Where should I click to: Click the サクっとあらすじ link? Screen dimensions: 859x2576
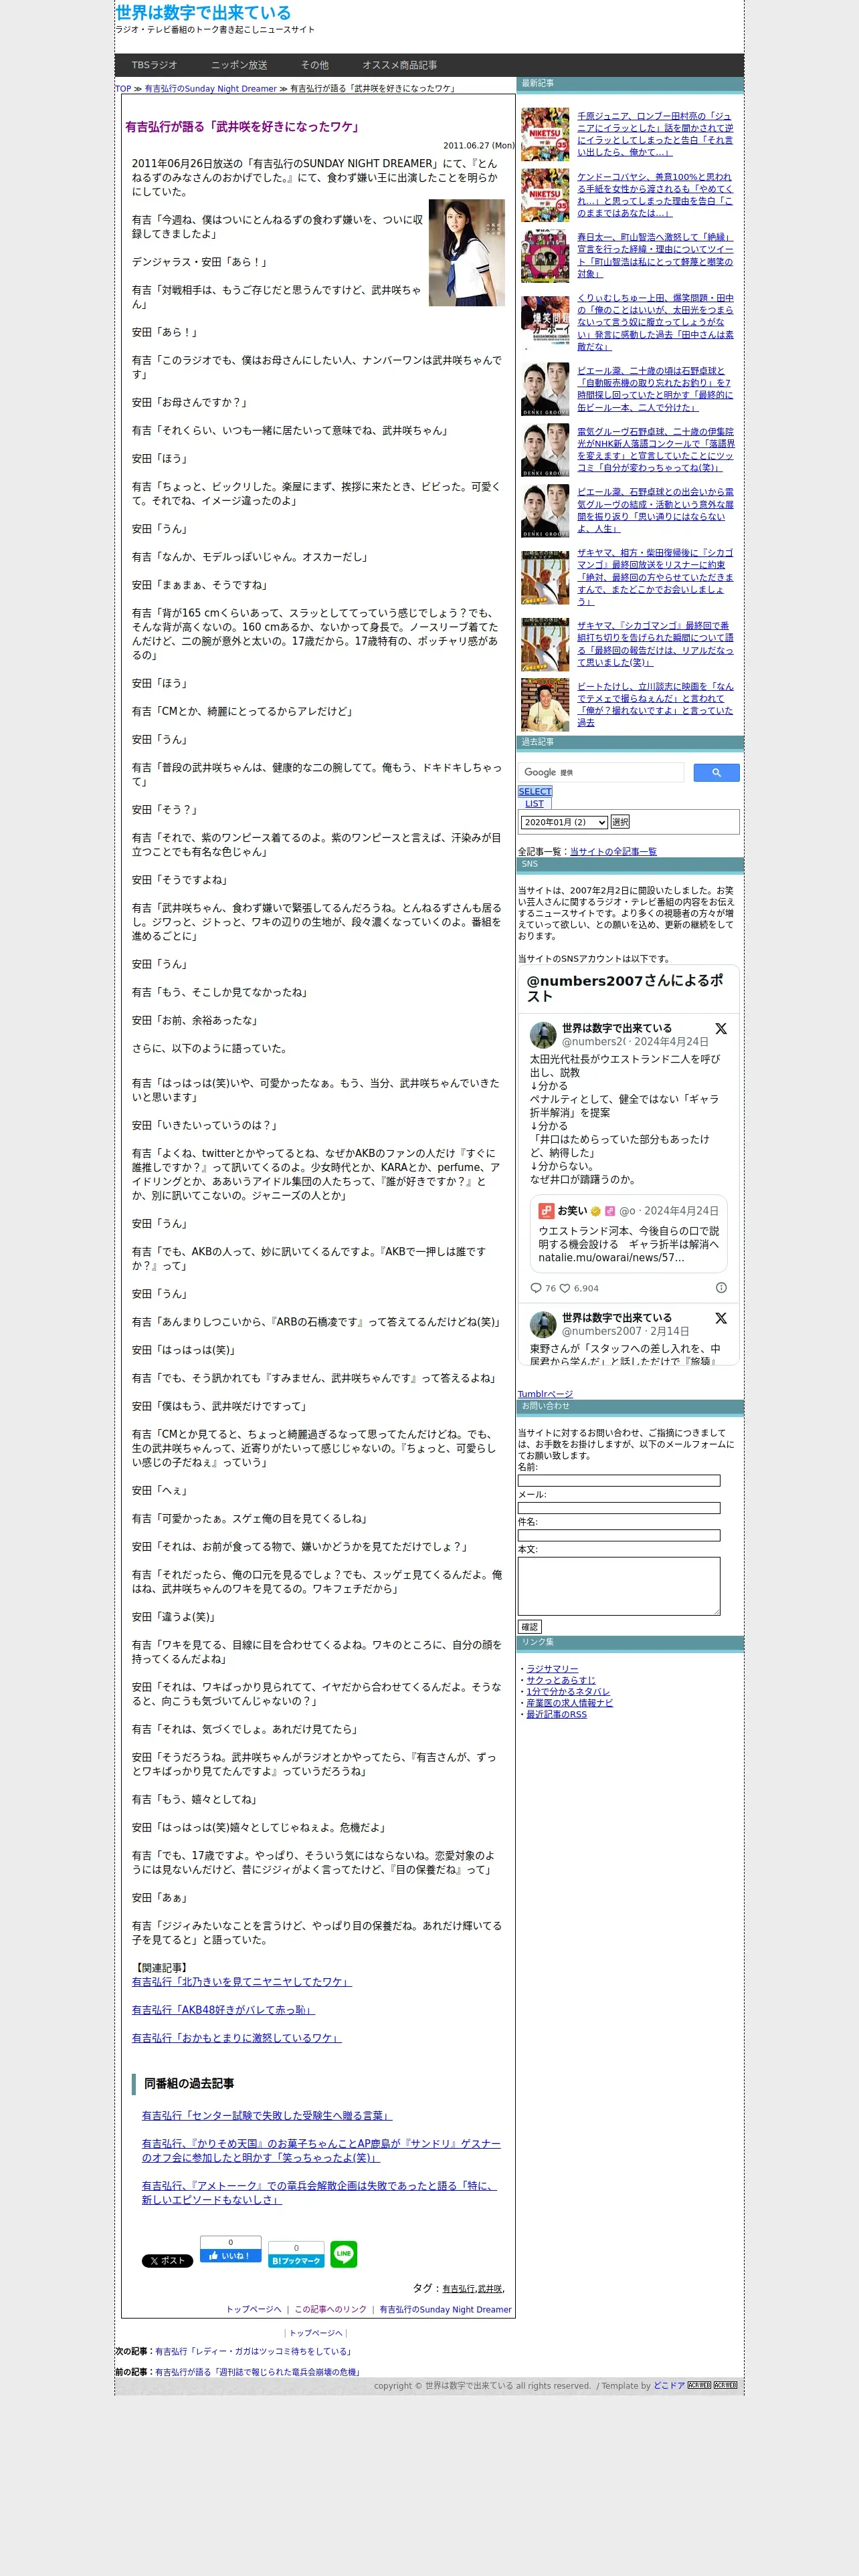[x=561, y=1680]
